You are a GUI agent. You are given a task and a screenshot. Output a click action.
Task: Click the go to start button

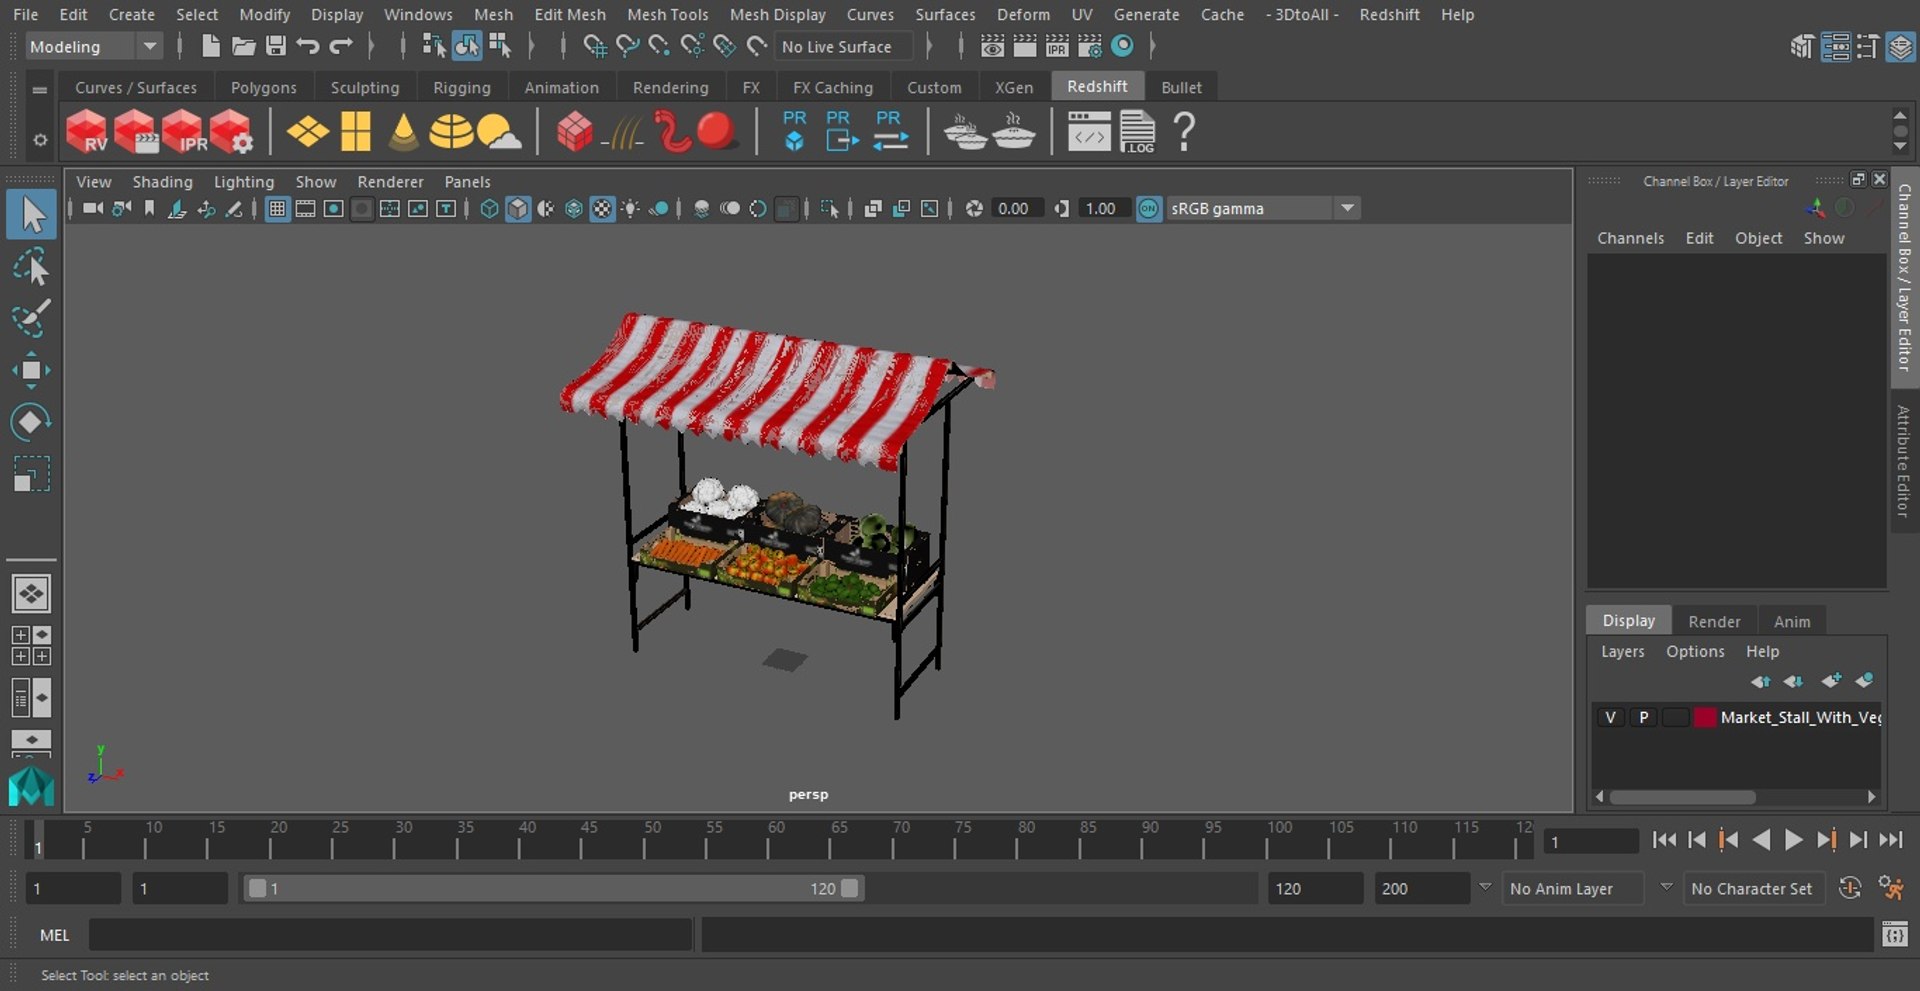(1664, 840)
